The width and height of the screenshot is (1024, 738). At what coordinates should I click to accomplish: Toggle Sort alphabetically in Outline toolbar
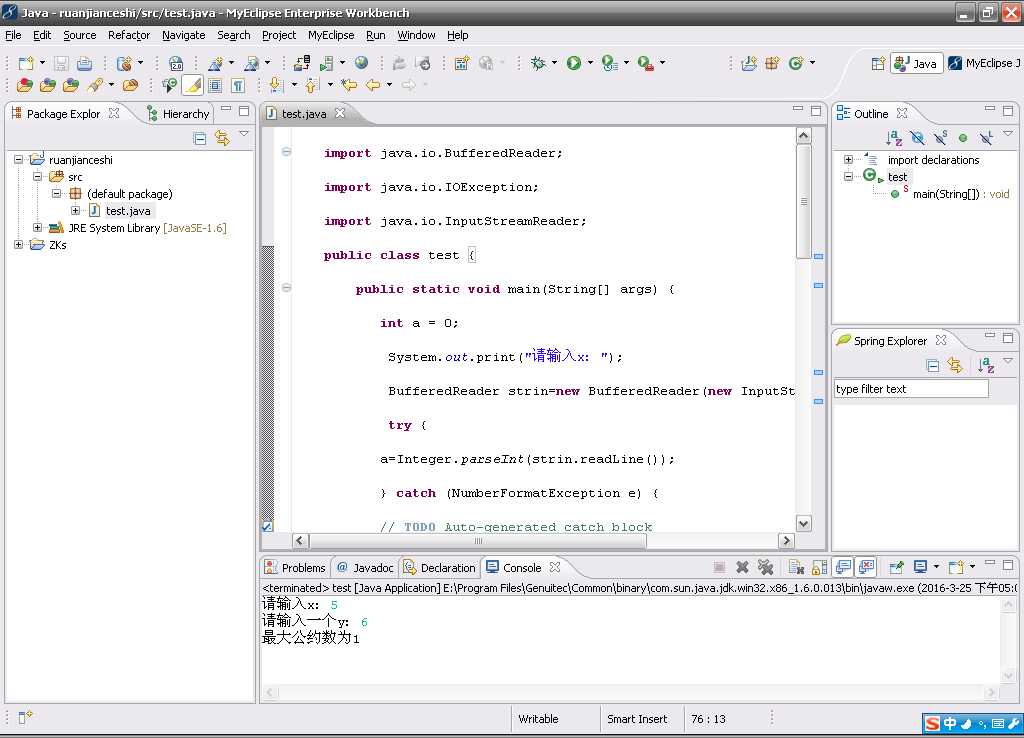(x=893, y=138)
